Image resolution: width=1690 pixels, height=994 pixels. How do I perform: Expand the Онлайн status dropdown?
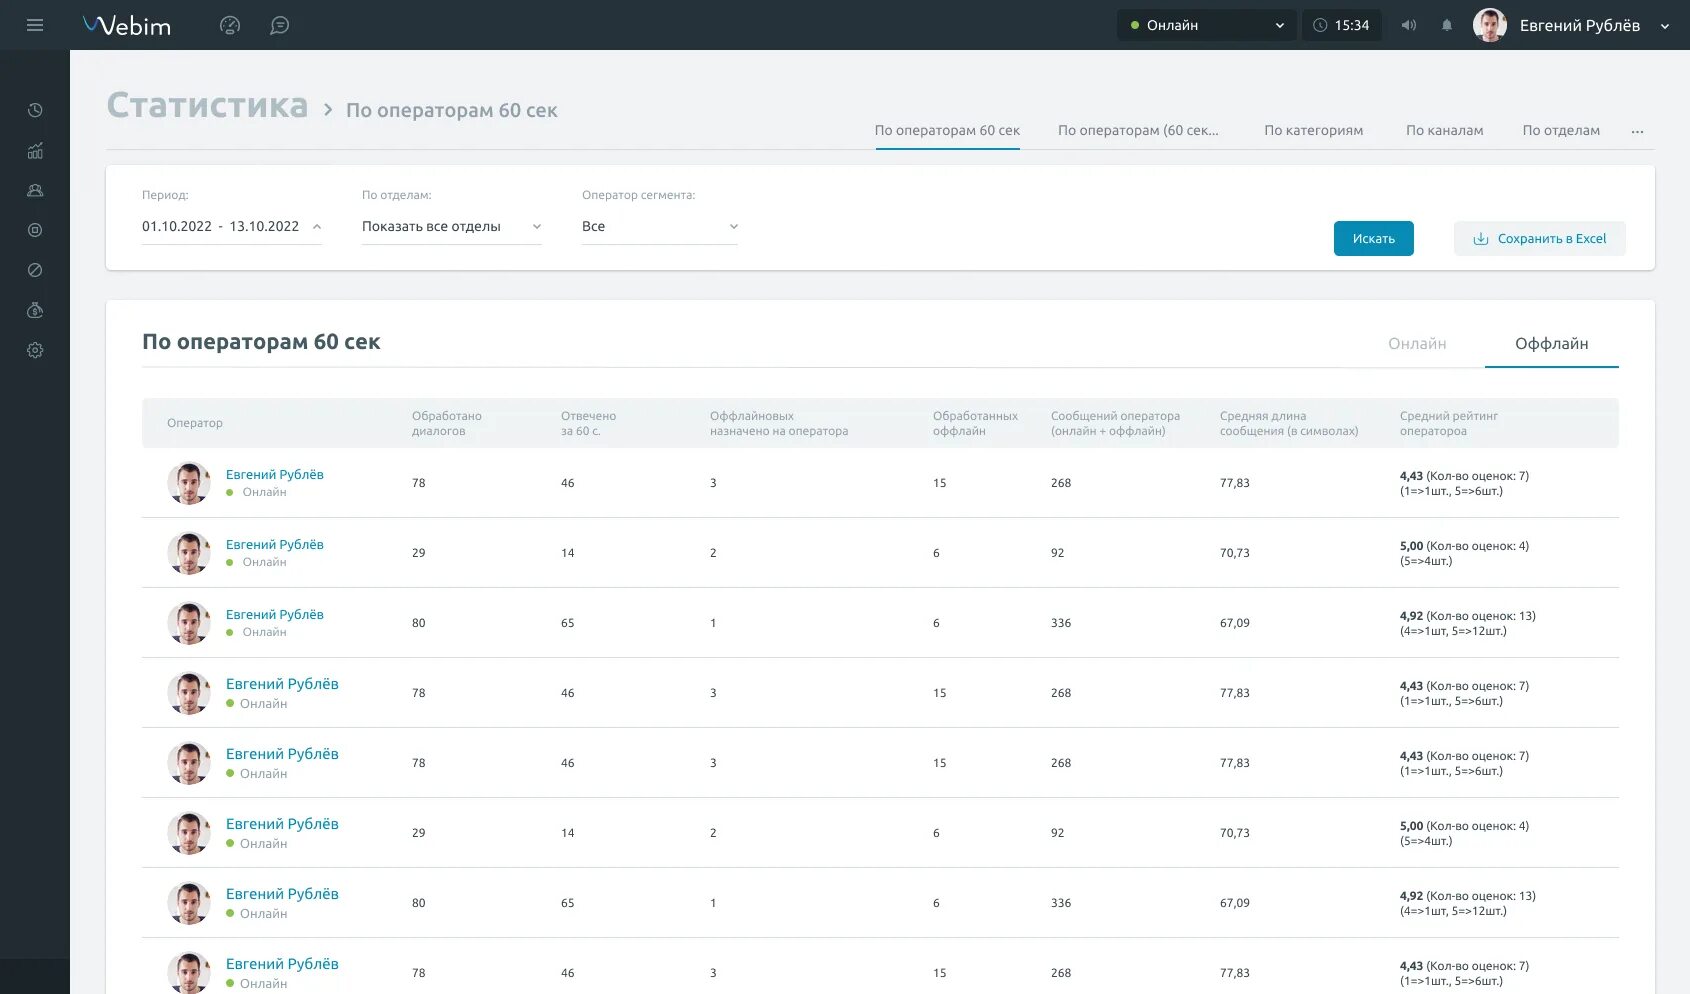coord(1207,25)
